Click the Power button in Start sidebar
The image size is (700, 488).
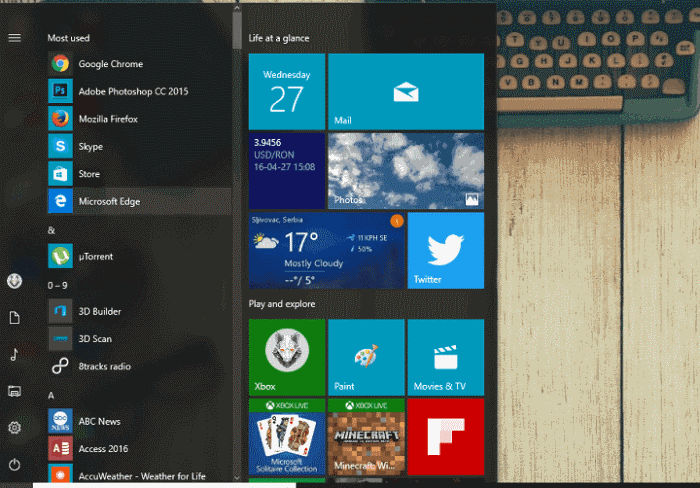14,465
